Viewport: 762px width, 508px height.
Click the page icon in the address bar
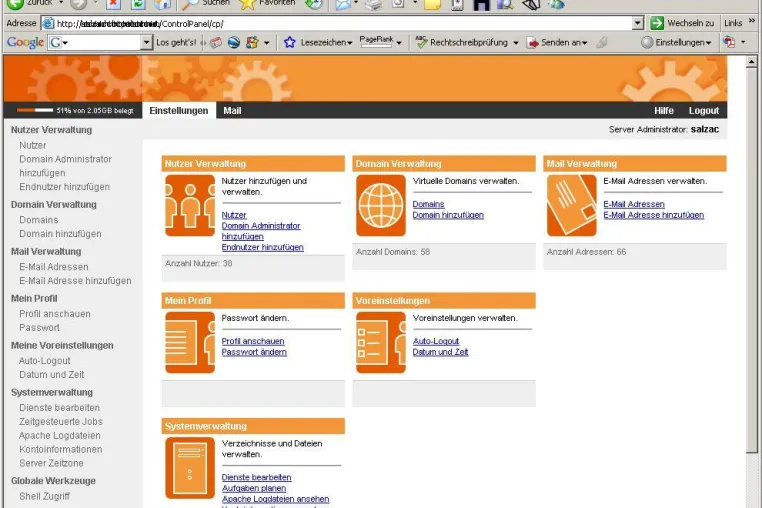(x=48, y=23)
